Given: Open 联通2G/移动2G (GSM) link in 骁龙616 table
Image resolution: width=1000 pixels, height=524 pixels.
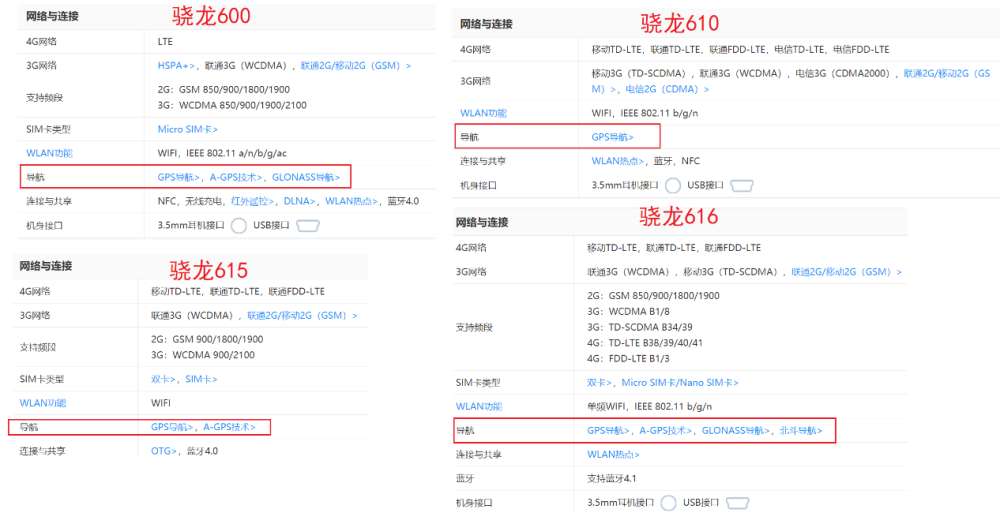Looking at the screenshot, I should click(x=846, y=272).
